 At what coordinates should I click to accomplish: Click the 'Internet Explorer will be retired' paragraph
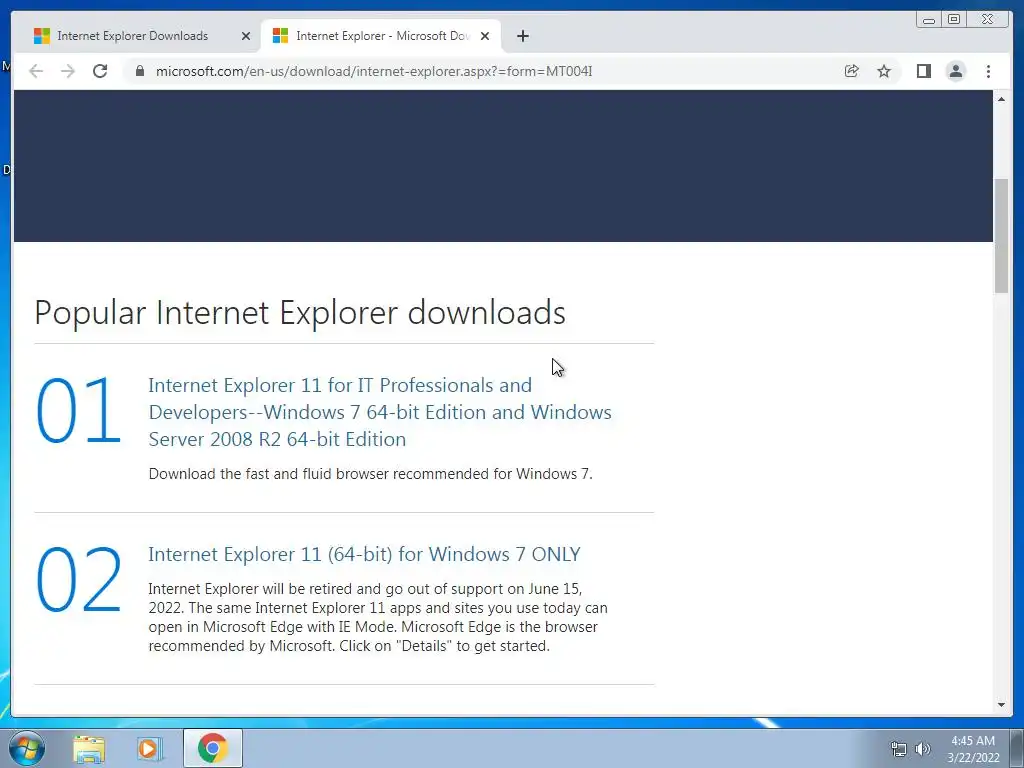tap(378, 617)
